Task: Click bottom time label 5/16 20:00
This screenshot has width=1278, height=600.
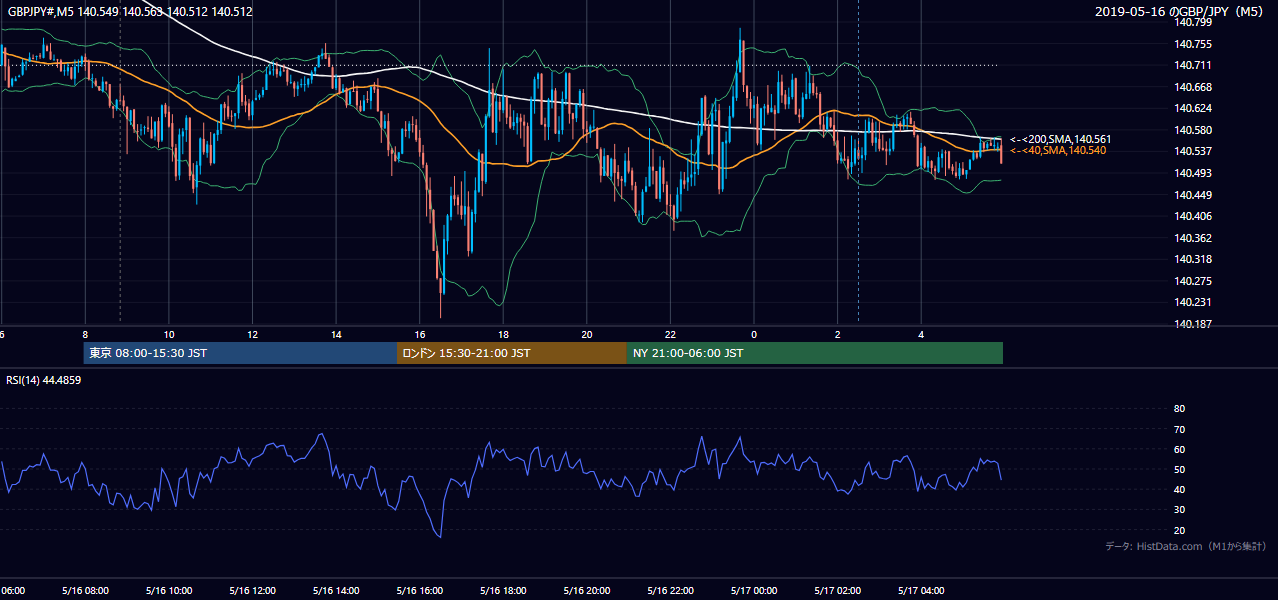Action: (585, 591)
